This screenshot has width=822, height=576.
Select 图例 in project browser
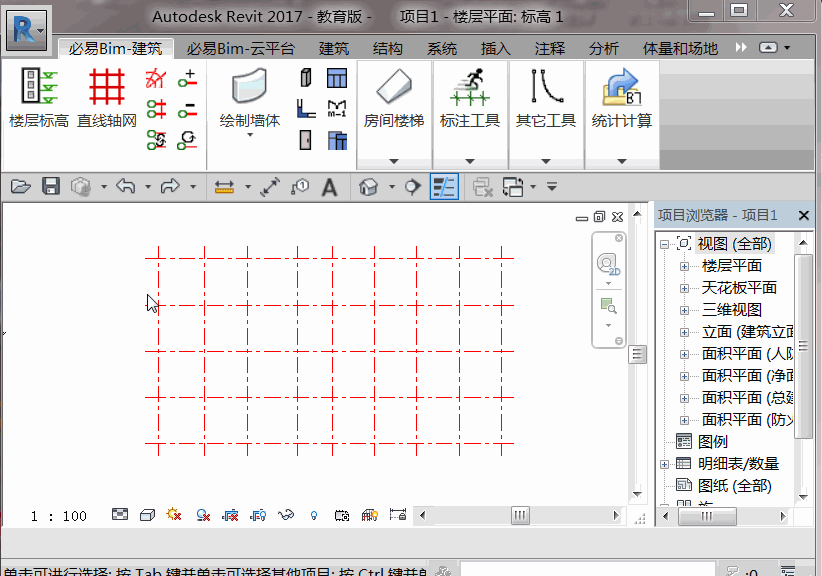(x=712, y=442)
